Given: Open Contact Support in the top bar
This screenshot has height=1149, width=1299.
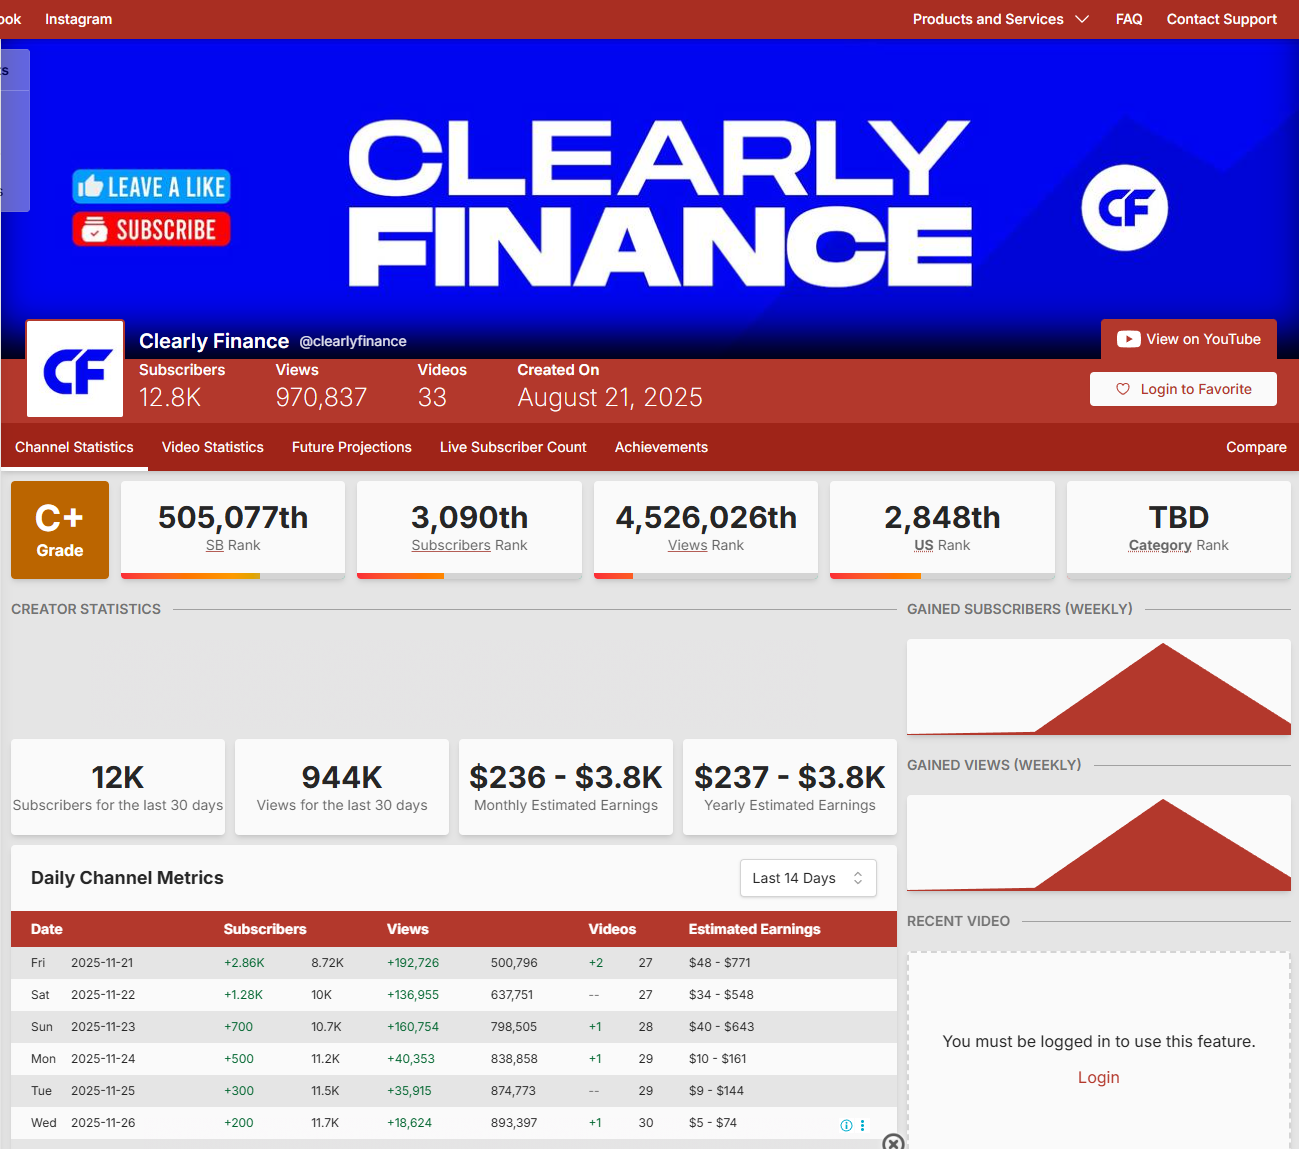Looking at the screenshot, I should point(1221,19).
